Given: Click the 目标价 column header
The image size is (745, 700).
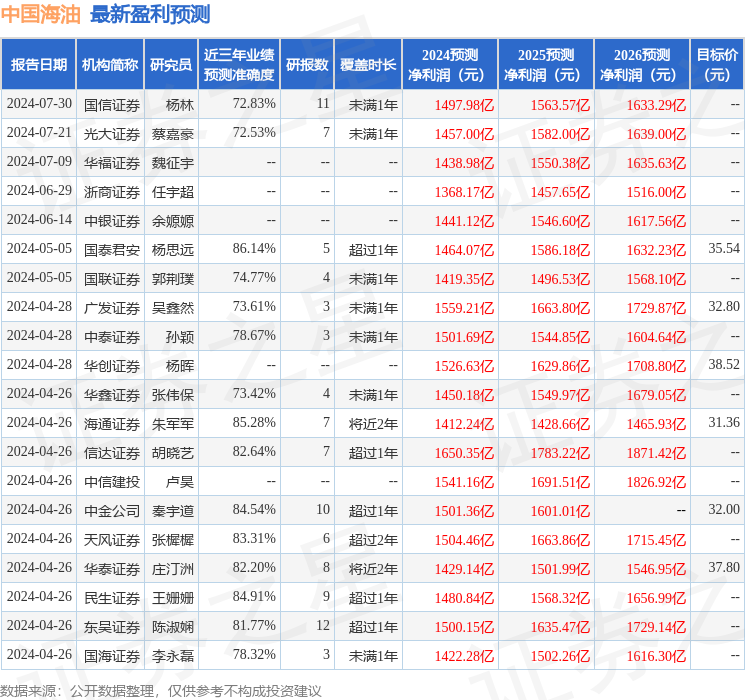Looking at the screenshot, I should point(717,65).
